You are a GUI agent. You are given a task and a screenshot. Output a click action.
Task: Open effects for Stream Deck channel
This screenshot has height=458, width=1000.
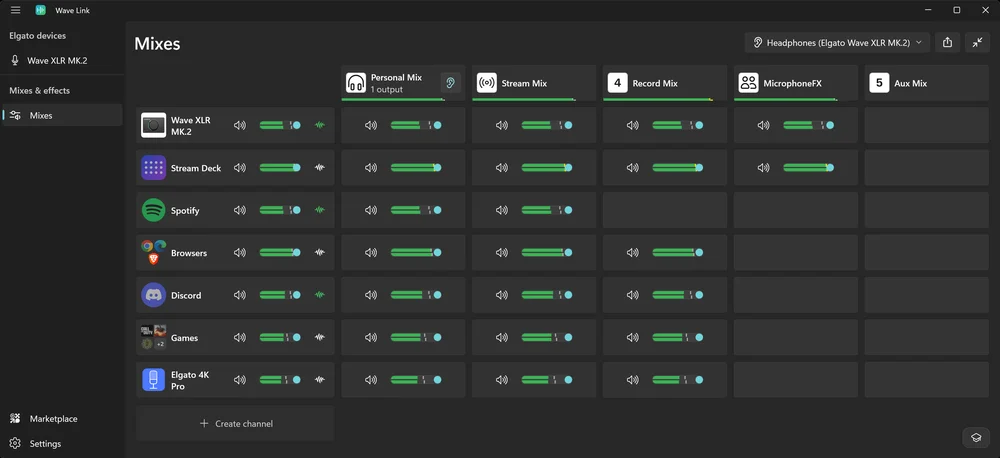pyautogui.click(x=320, y=168)
